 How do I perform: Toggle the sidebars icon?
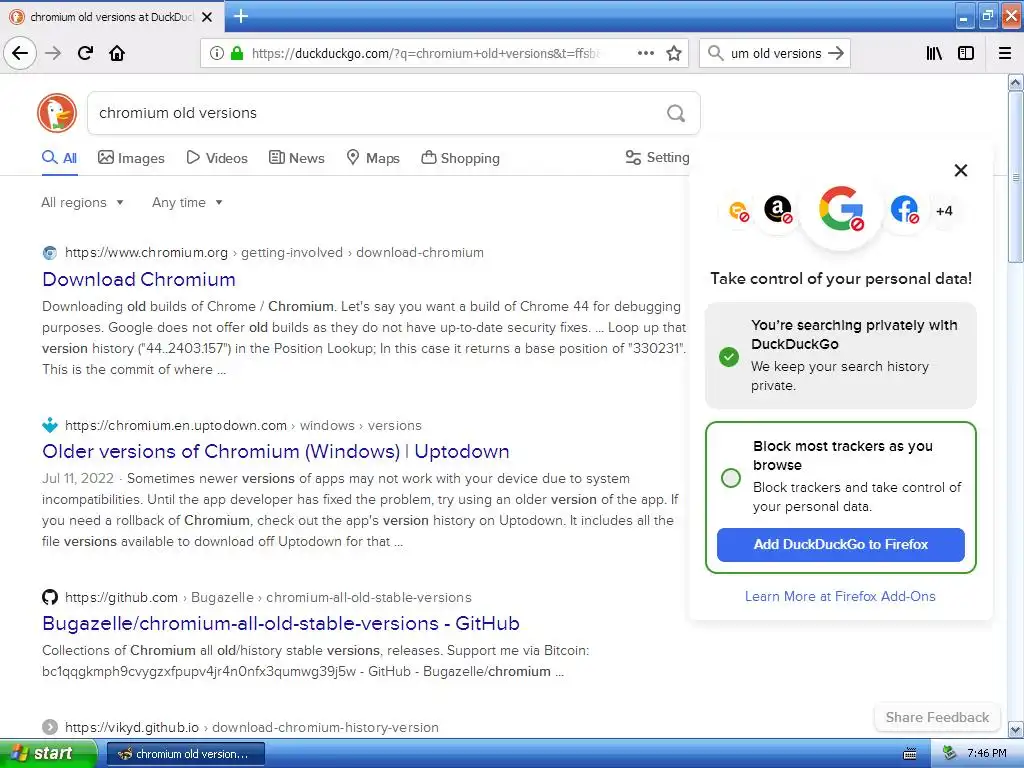(966, 53)
